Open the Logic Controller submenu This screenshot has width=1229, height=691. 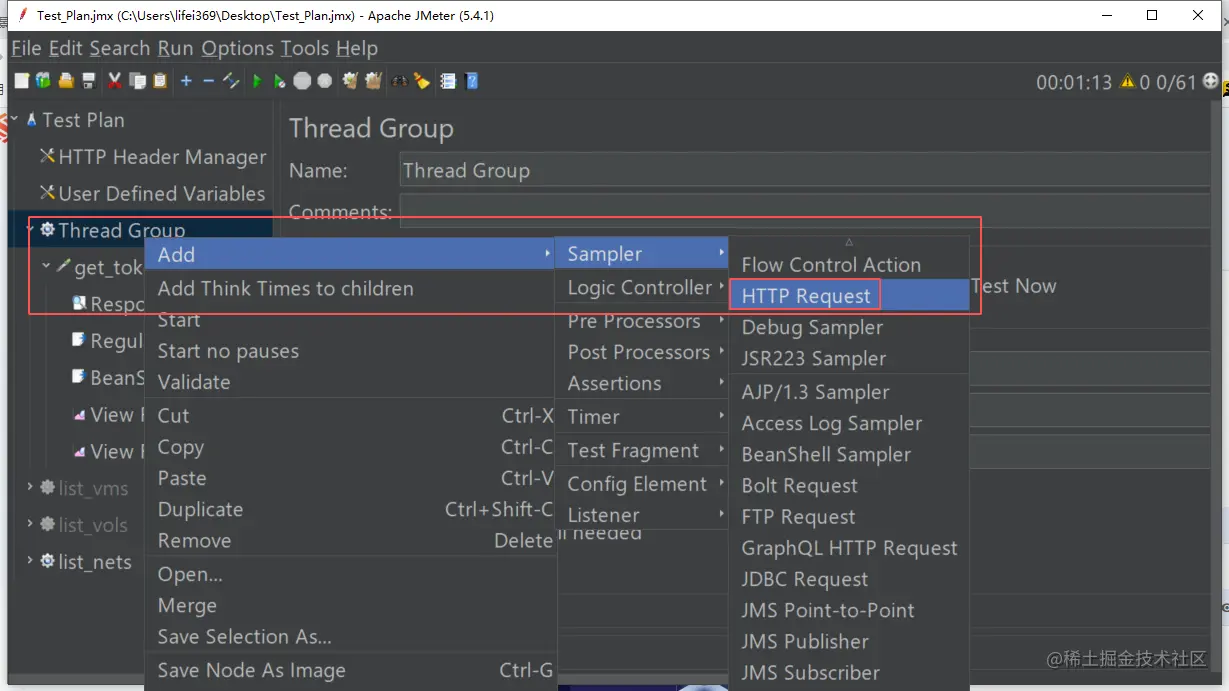coord(642,287)
